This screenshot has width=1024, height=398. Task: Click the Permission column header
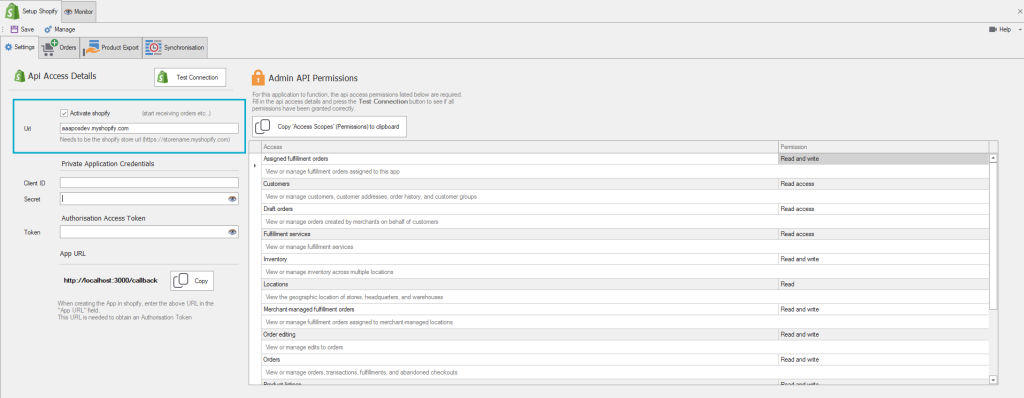(884, 147)
